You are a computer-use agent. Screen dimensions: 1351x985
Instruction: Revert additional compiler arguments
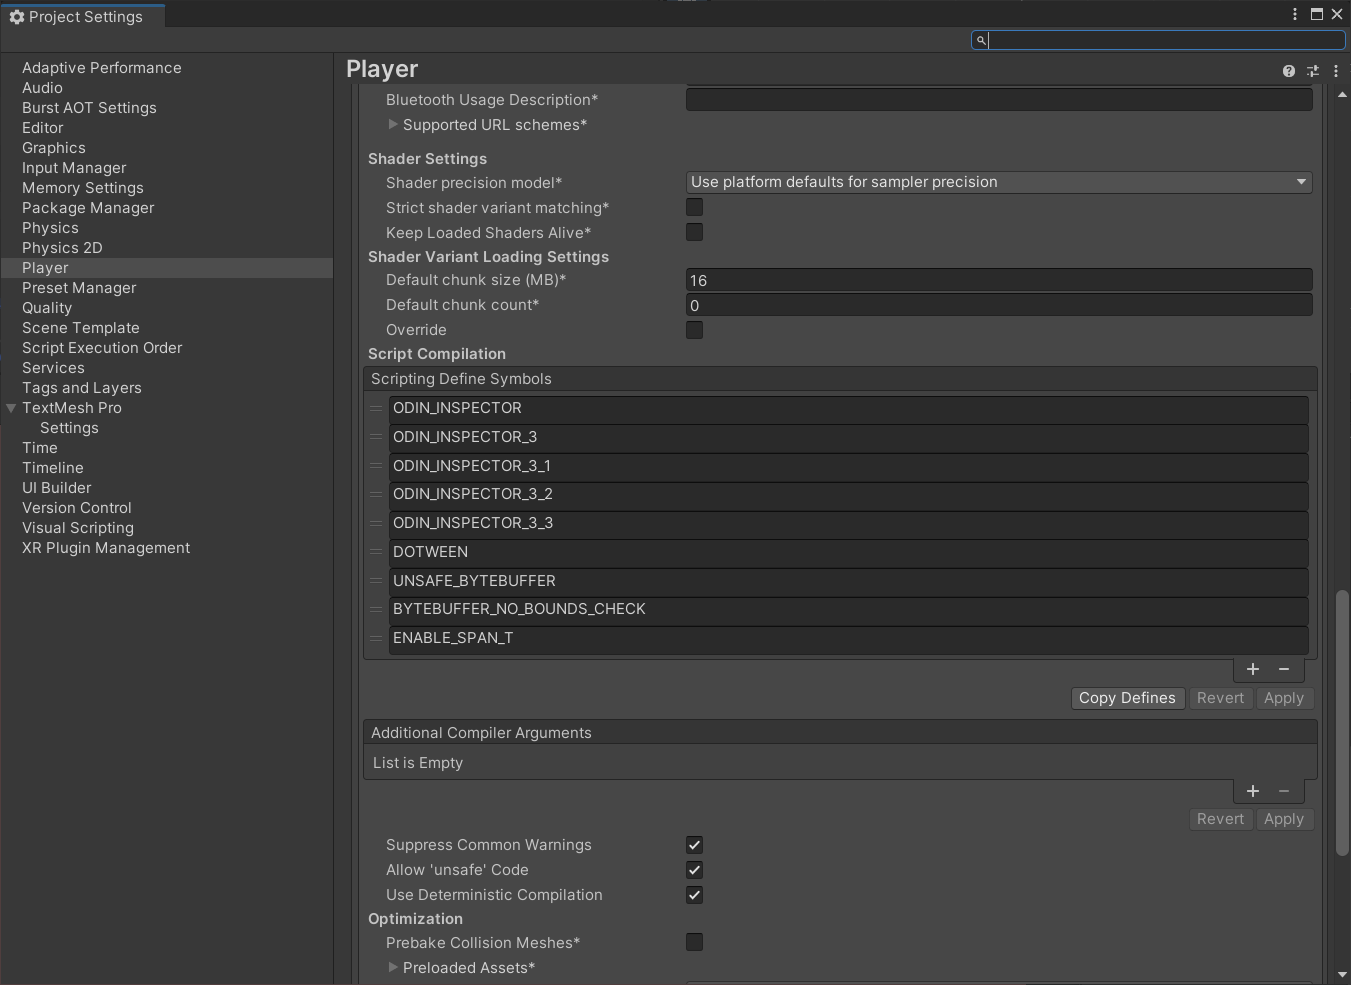coord(1220,819)
